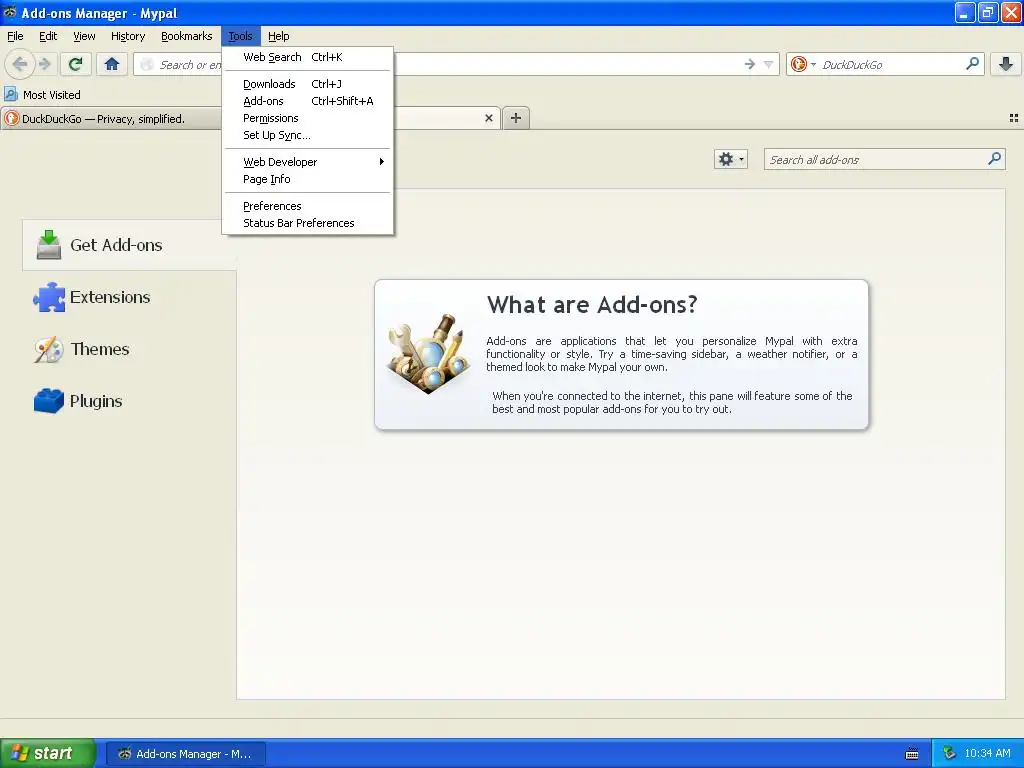
Task: Open the Extensions category
Action: 129,297
